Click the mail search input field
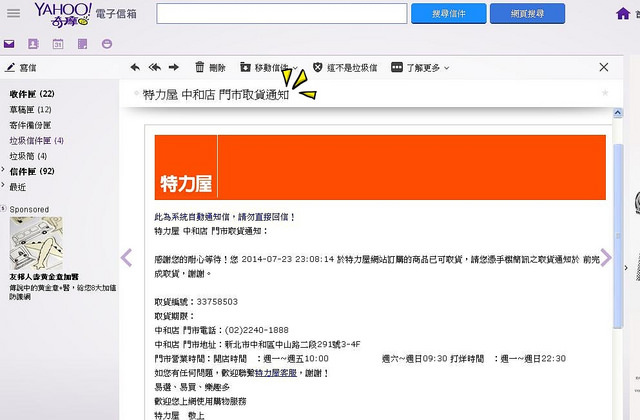640x420 pixels. coord(282,14)
